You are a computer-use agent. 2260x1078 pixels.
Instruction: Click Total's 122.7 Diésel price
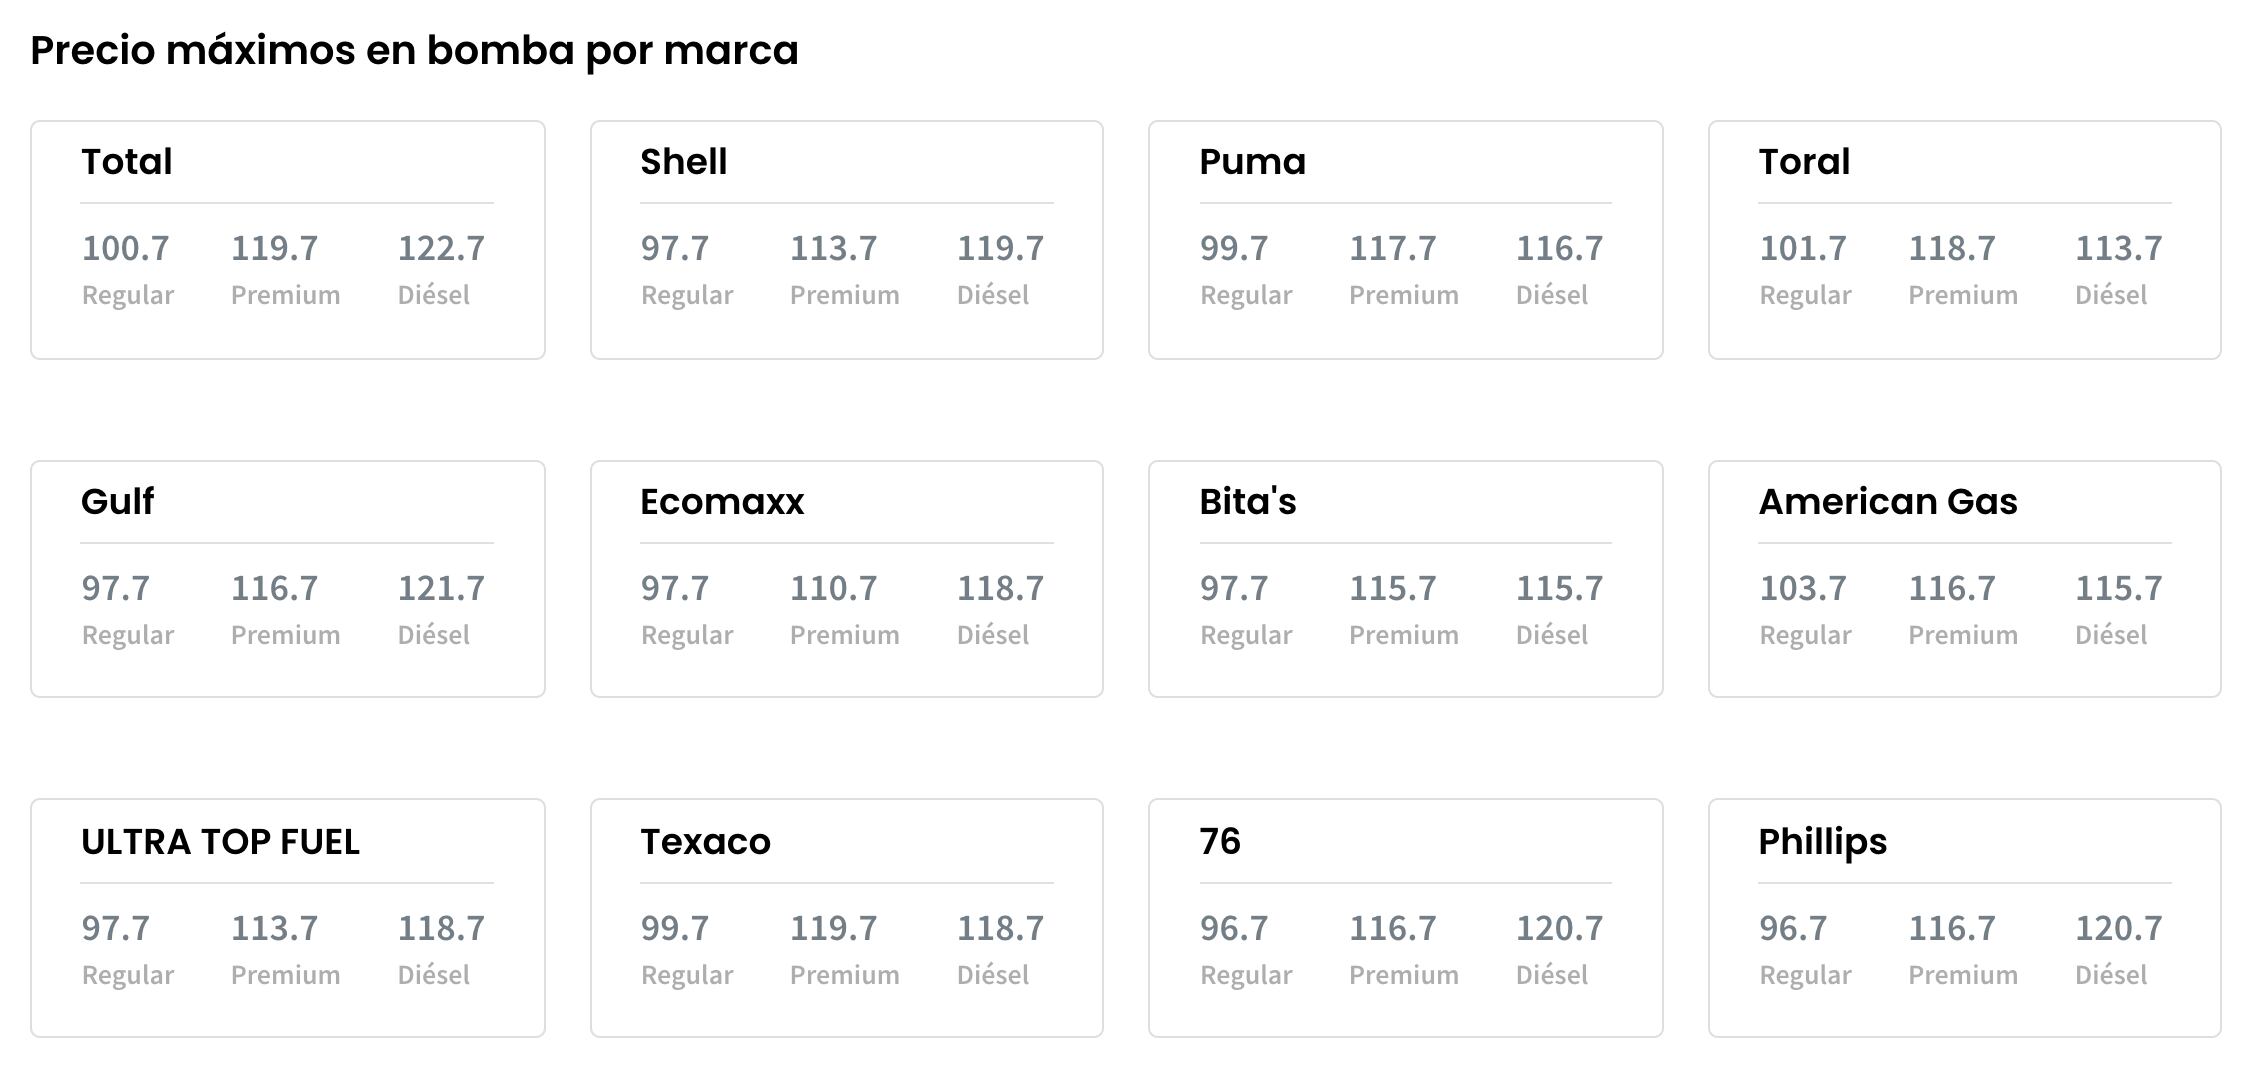[x=441, y=248]
